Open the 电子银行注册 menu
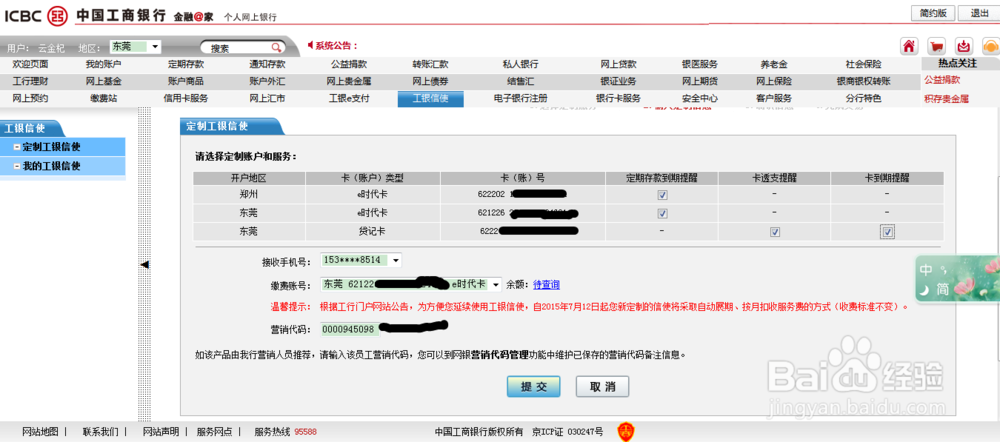 [x=520, y=99]
